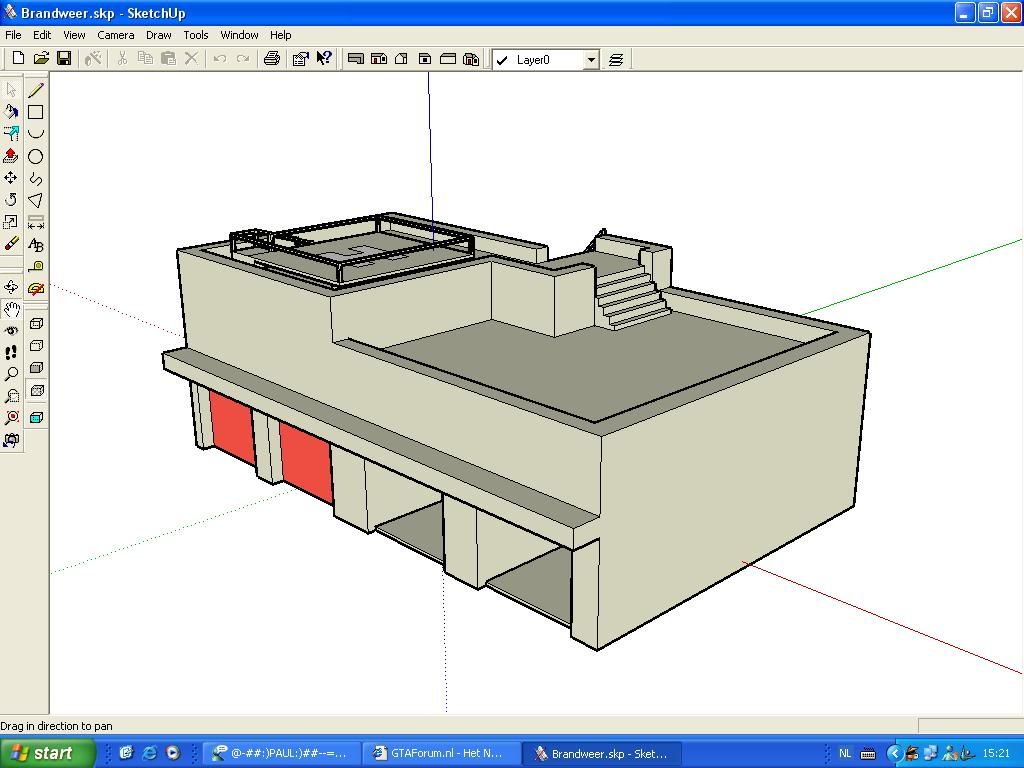The width and height of the screenshot is (1024, 768).
Task: Select the Line pencil tool
Action: pos(36,90)
